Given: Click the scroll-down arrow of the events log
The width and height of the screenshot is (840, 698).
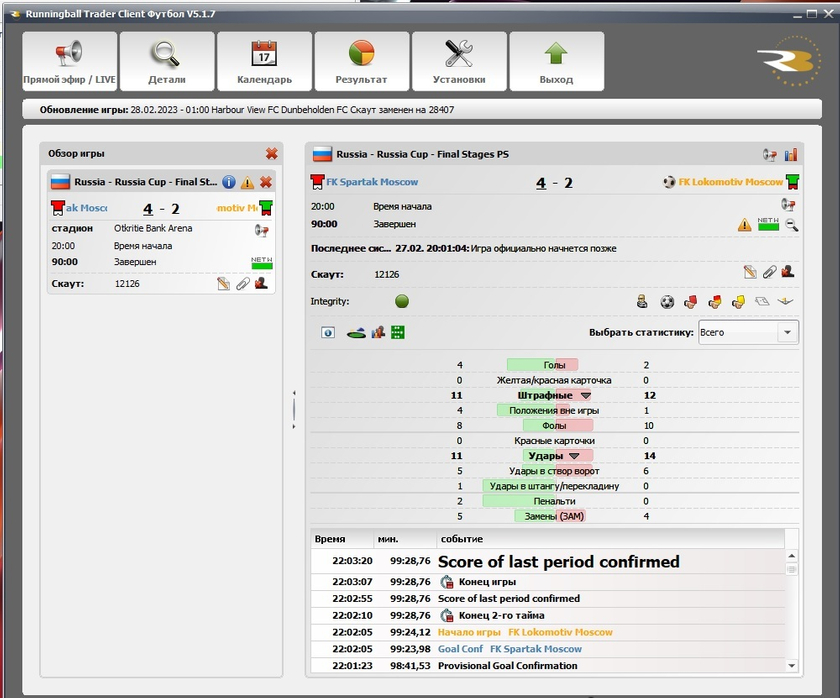Looking at the screenshot, I should tap(791, 665).
